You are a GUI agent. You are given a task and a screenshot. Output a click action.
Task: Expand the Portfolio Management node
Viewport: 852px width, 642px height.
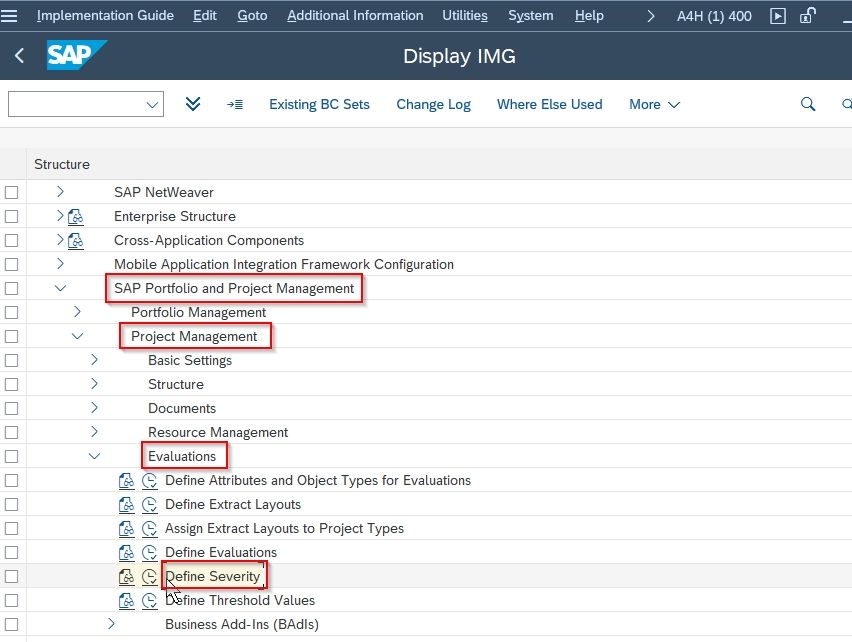tap(77, 312)
